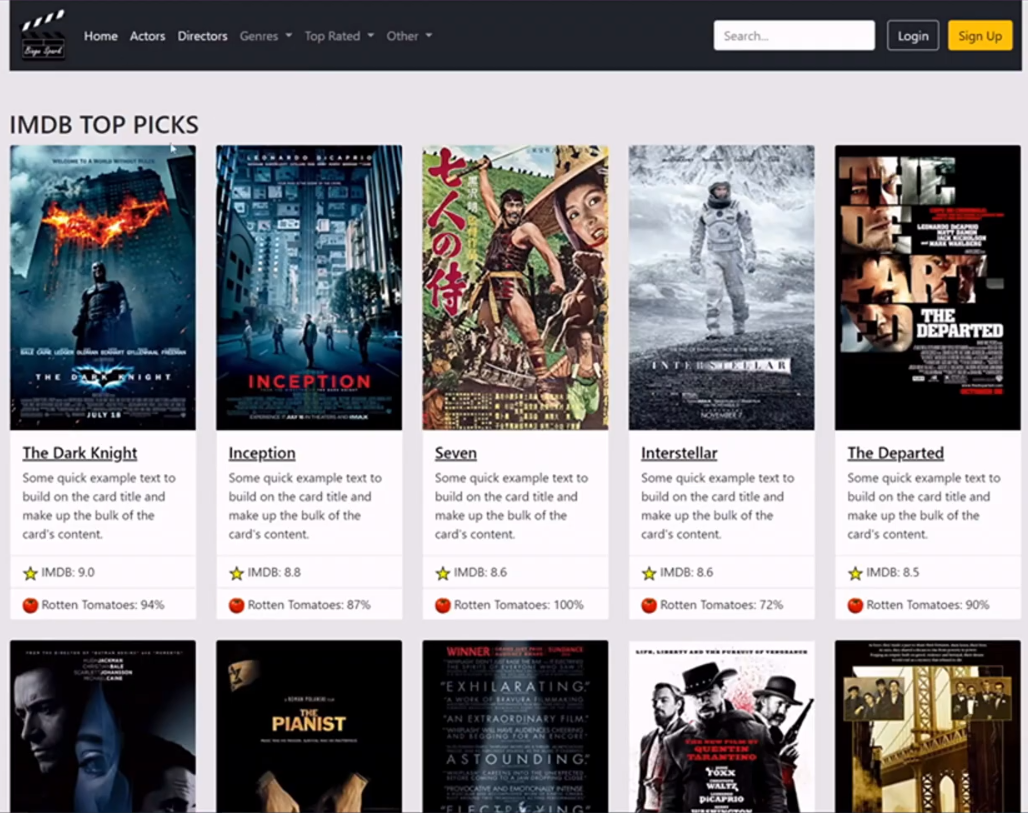Viewport: 1028px width, 813px height.
Task: Click the Tarantino film poster in second row
Action: [722, 726]
